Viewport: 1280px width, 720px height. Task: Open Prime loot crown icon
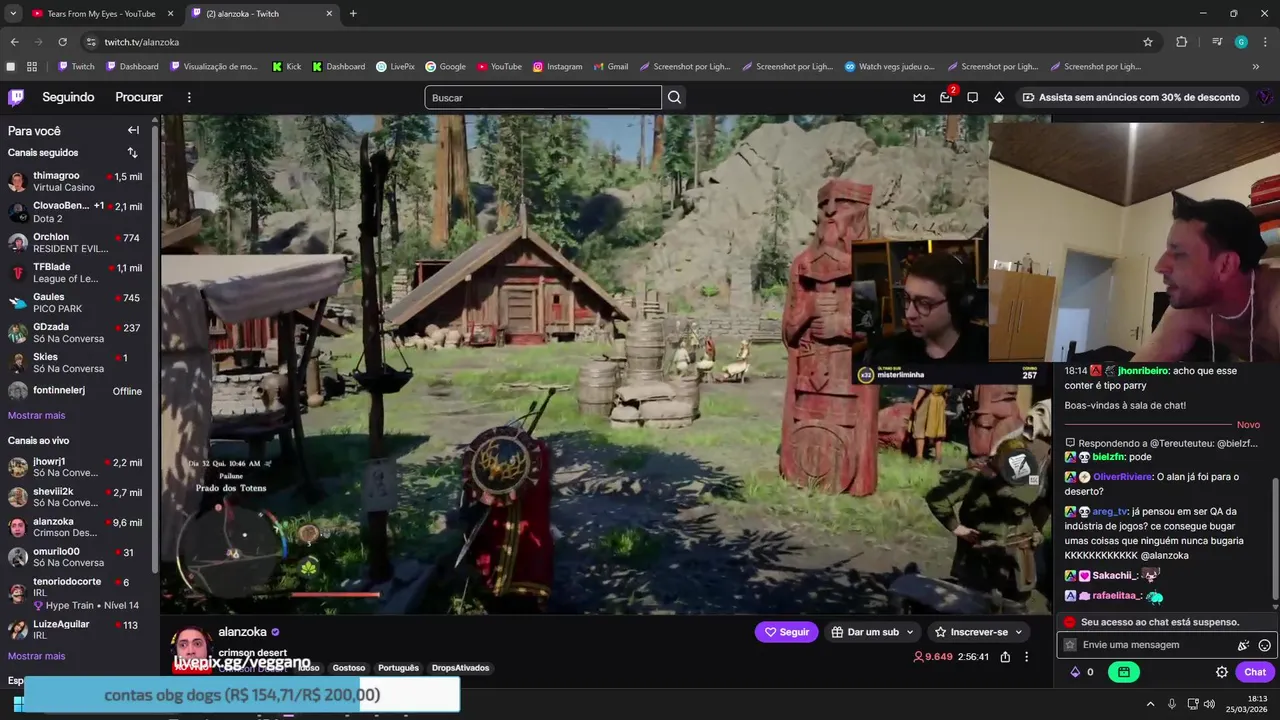[x=919, y=97]
